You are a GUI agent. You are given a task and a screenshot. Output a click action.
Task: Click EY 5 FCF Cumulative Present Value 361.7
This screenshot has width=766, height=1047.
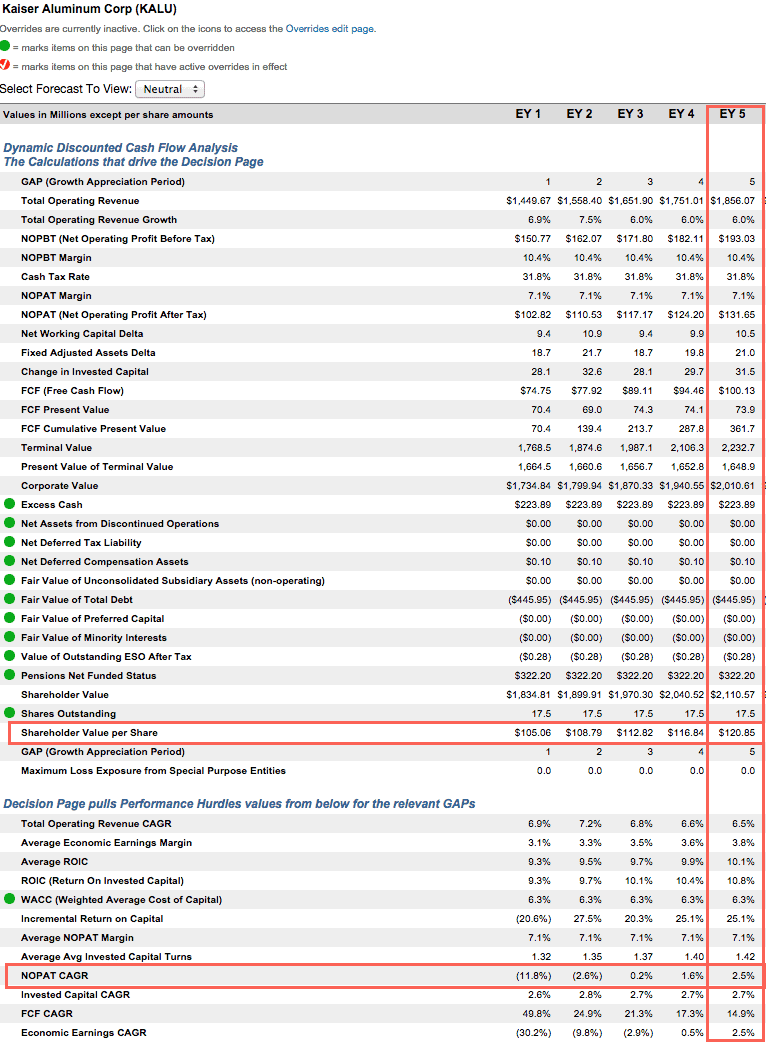(743, 429)
